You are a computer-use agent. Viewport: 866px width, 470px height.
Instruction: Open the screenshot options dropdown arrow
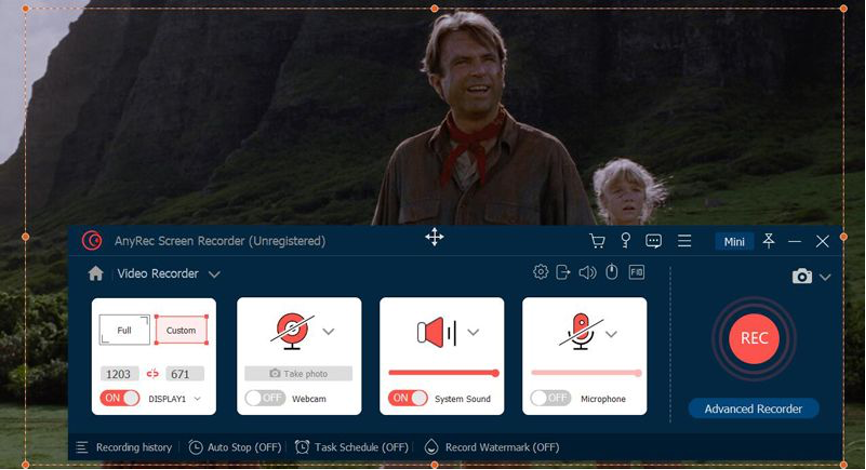[x=825, y=277]
